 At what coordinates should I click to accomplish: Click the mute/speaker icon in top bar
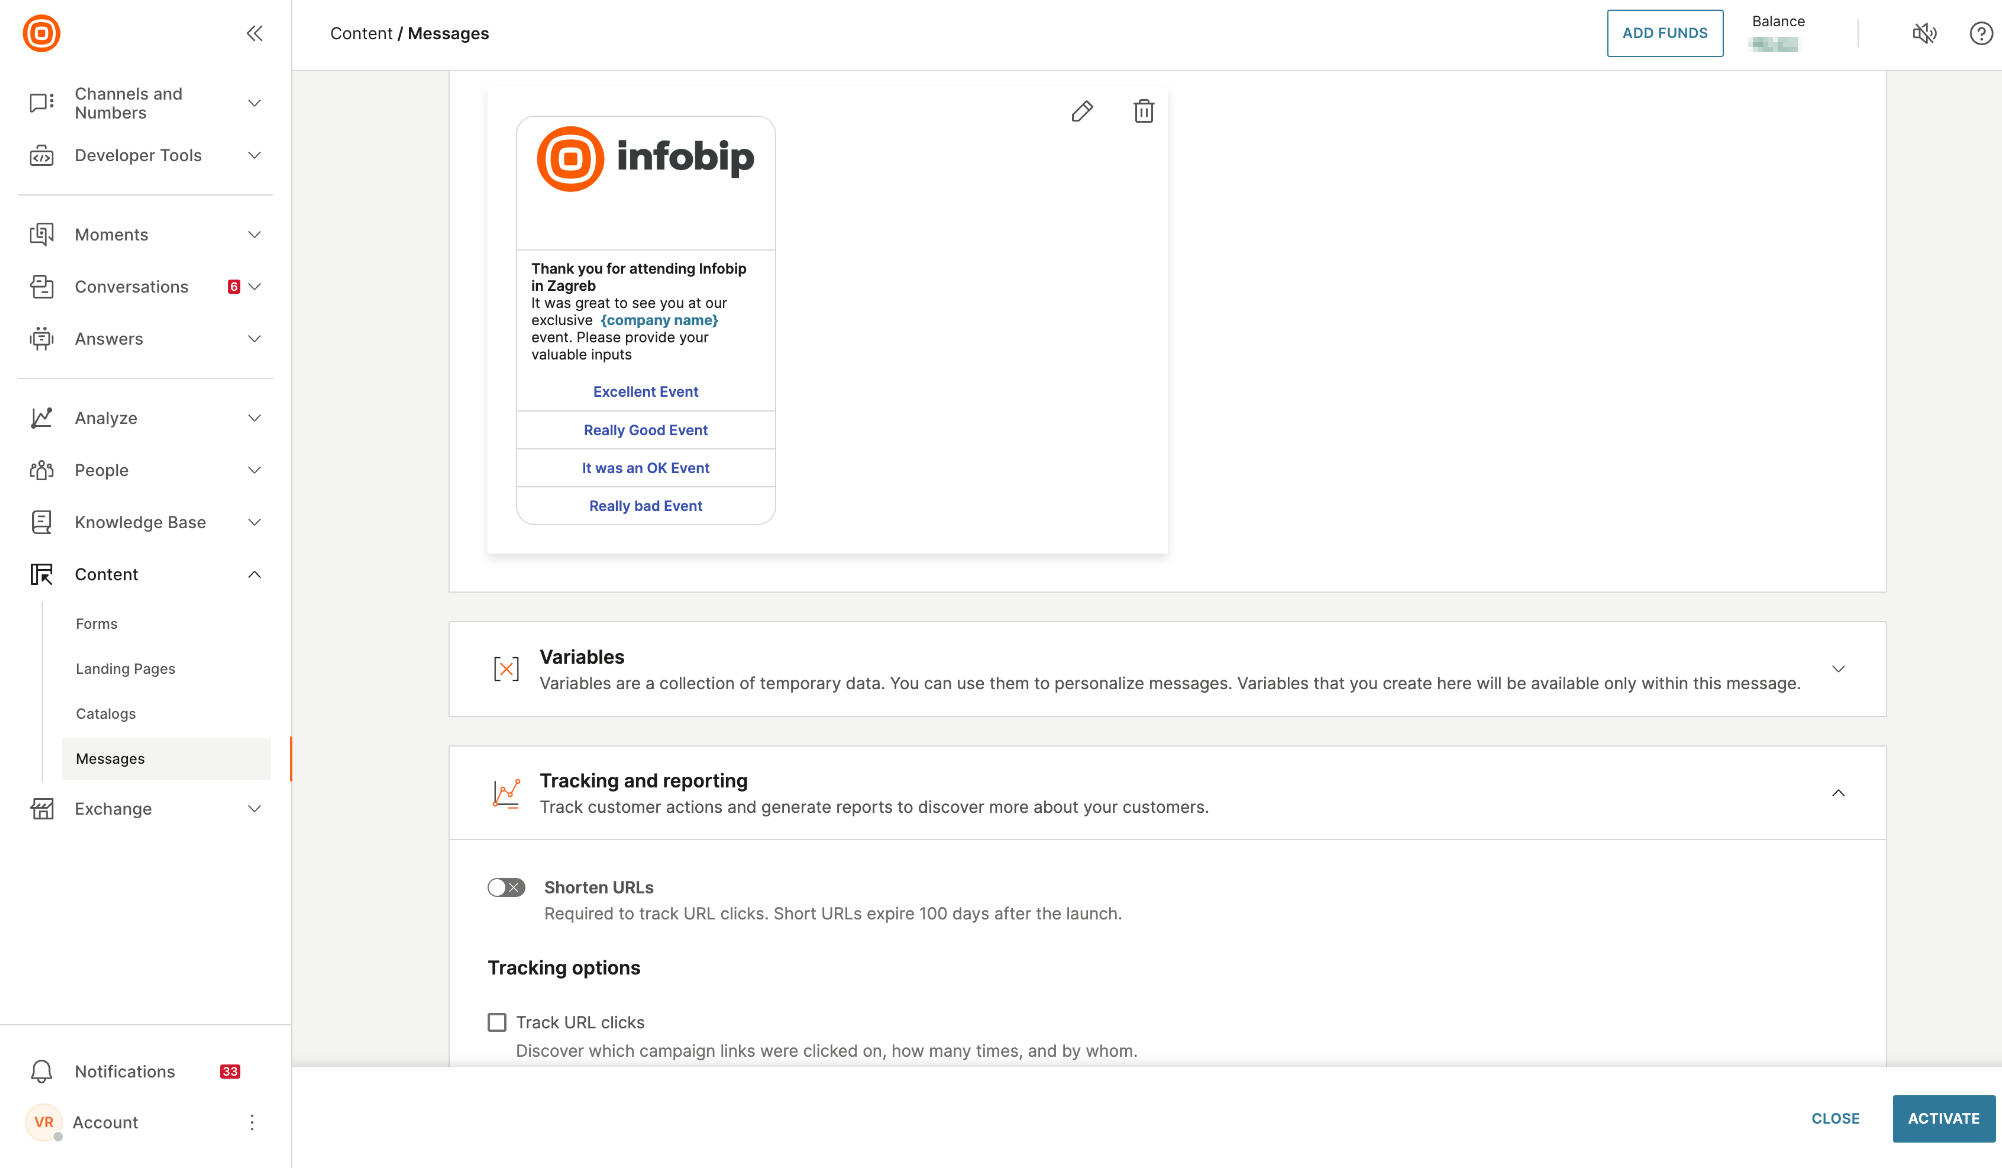coord(1924,33)
